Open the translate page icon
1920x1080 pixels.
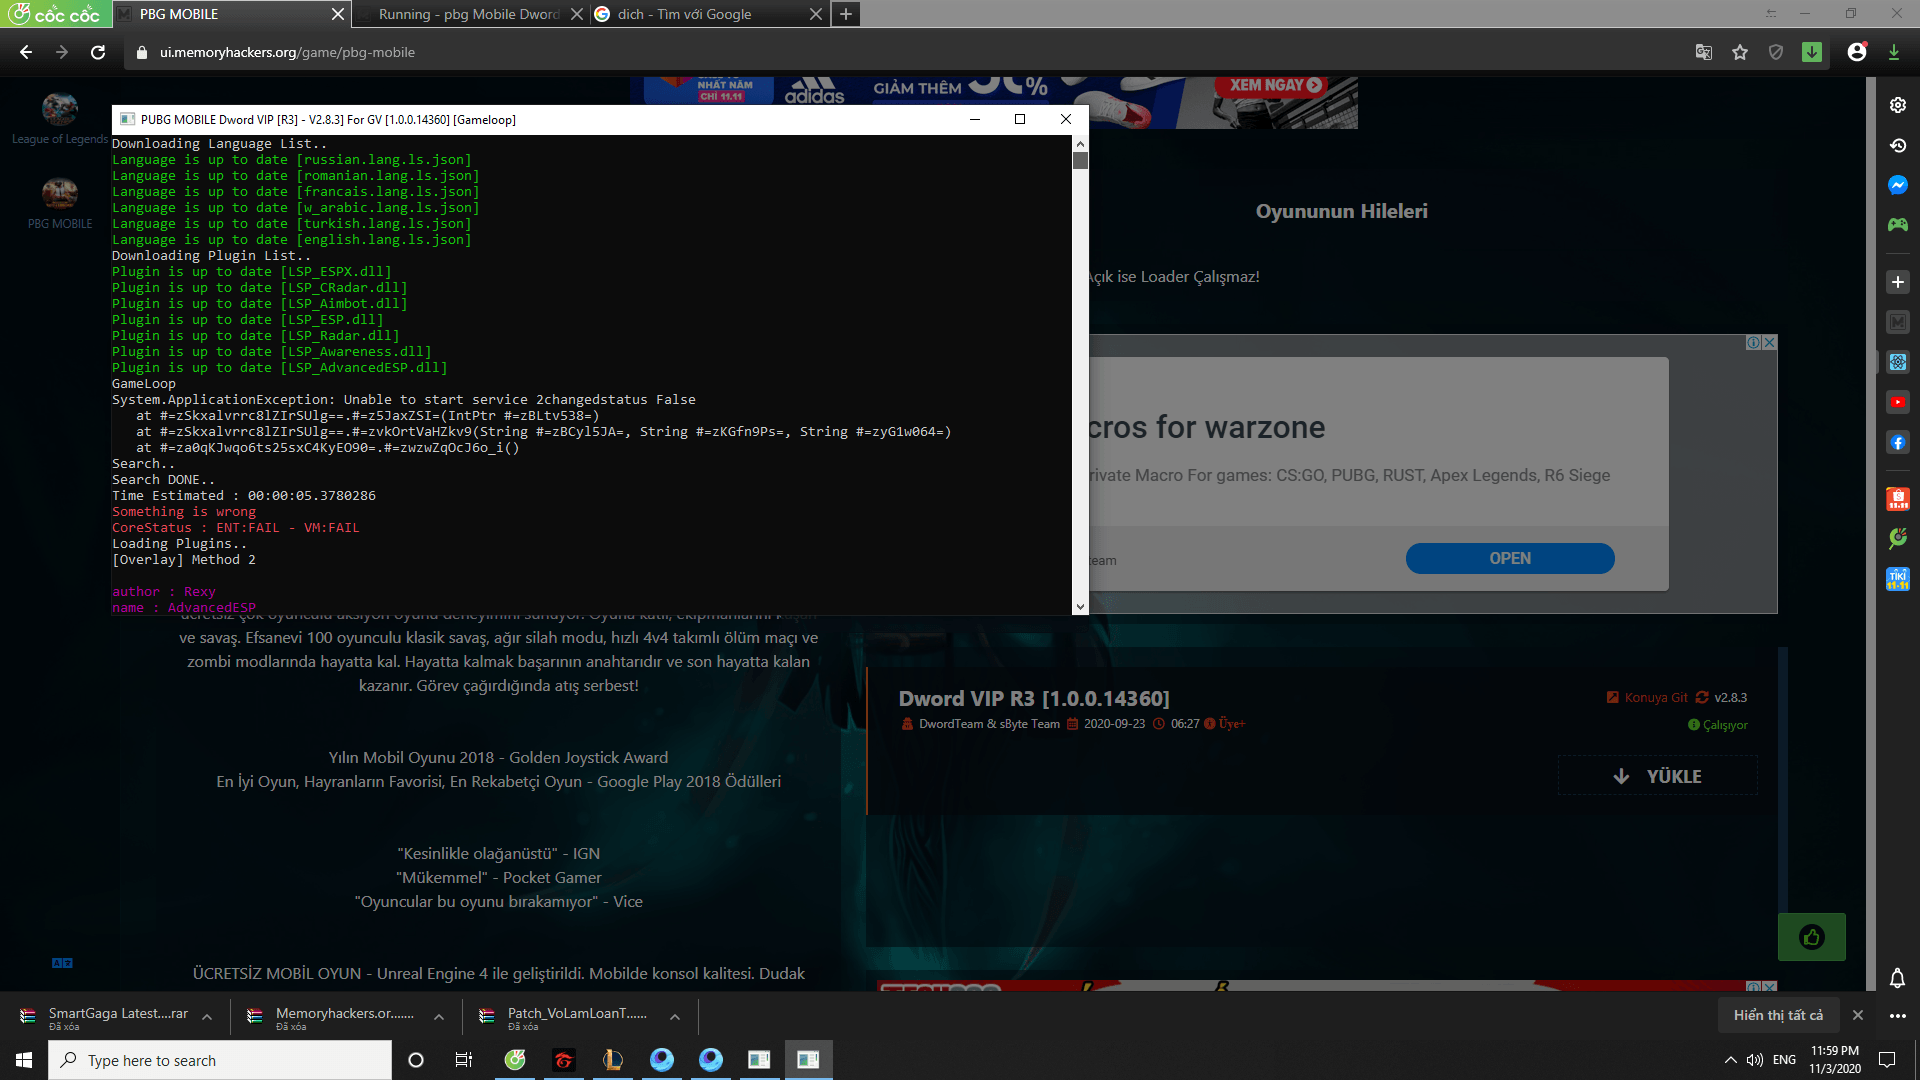(1704, 52)
